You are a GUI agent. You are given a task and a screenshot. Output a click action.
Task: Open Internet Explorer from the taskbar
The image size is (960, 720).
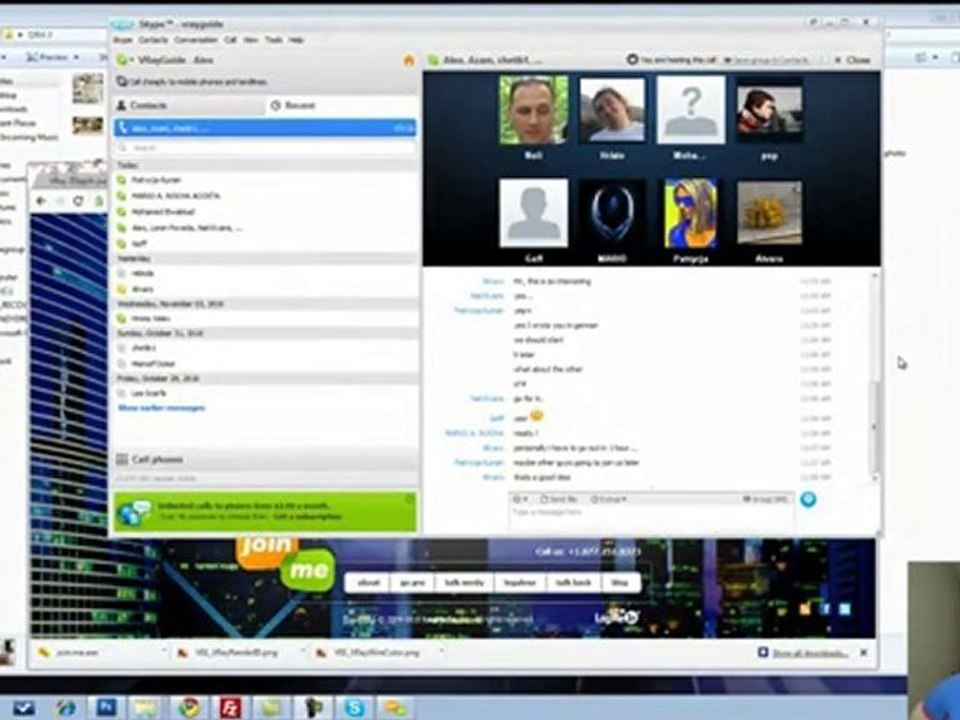[x=66, y=708]
